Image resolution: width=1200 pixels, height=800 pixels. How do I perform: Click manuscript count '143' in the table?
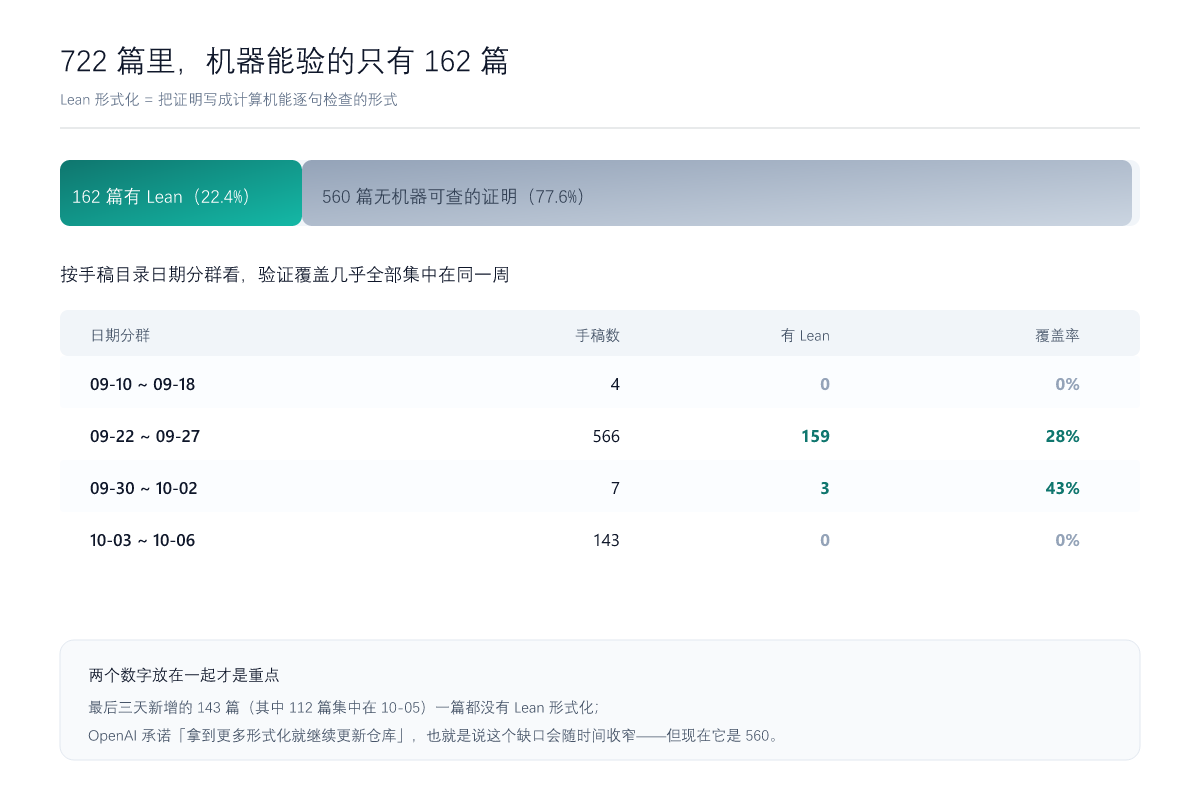(x=606, y=540)
